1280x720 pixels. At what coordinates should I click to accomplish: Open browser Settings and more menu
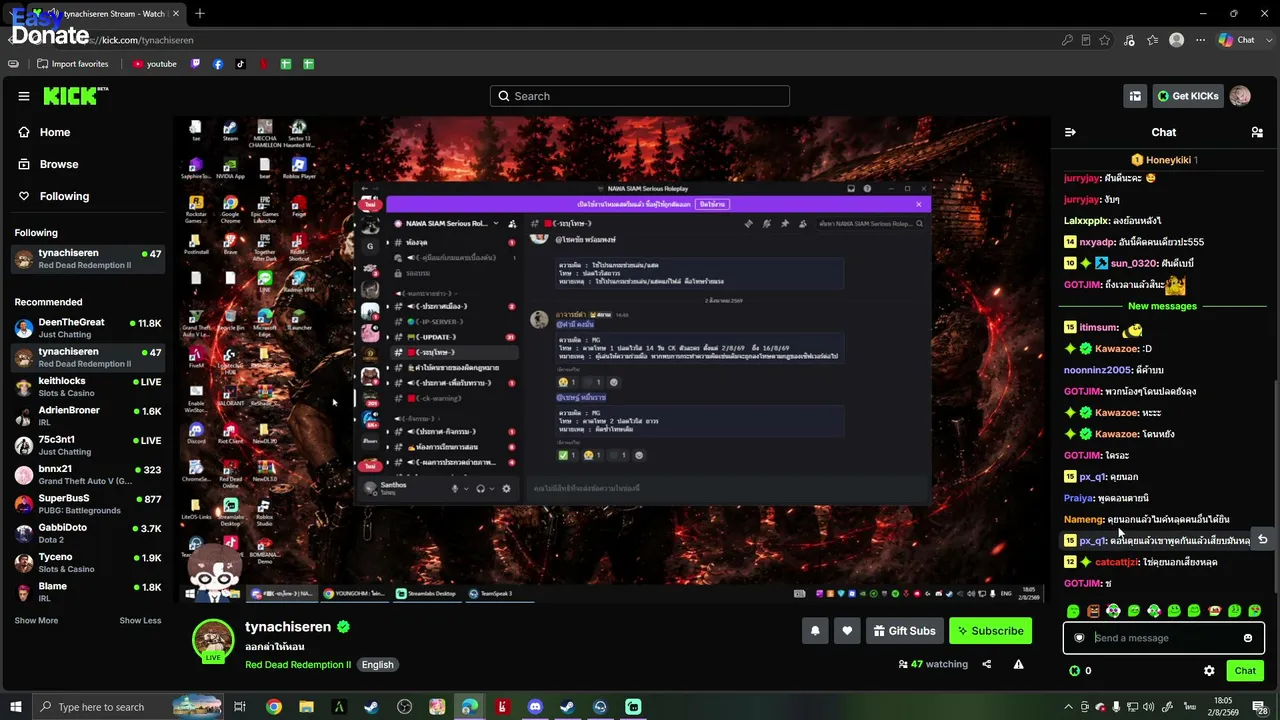[1201, 40]
